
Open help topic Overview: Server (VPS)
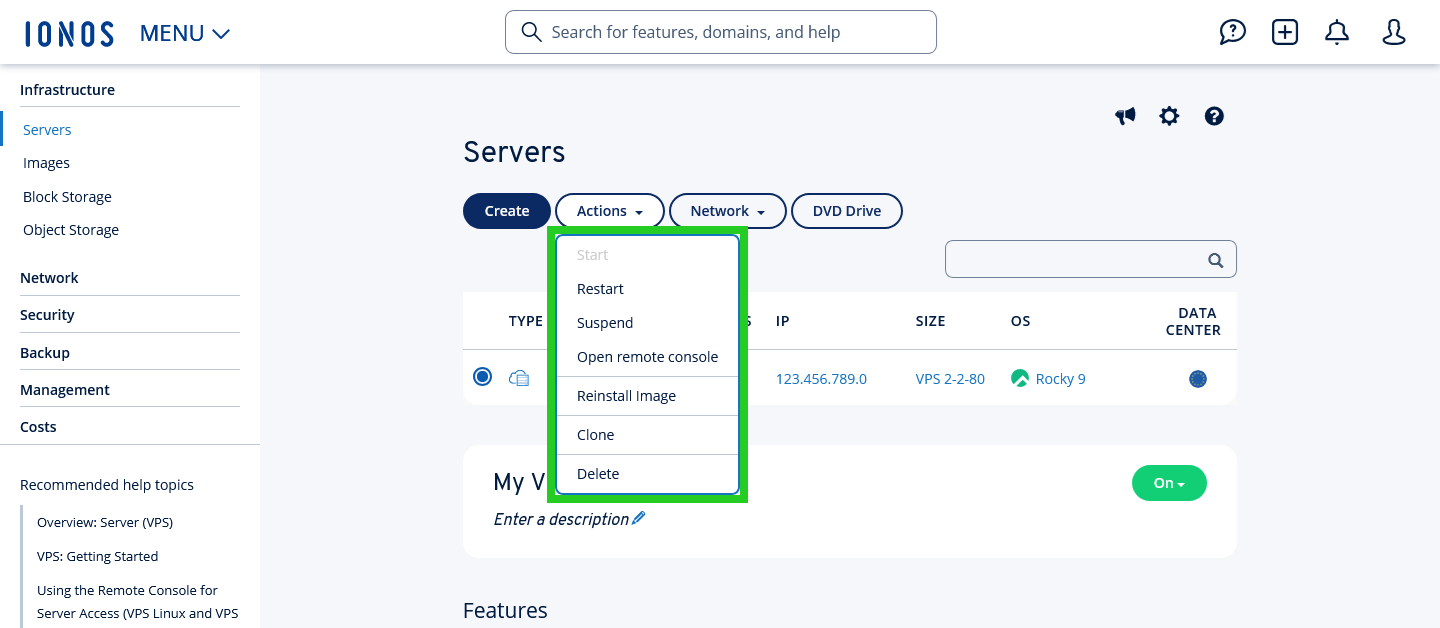pos(105,522)
